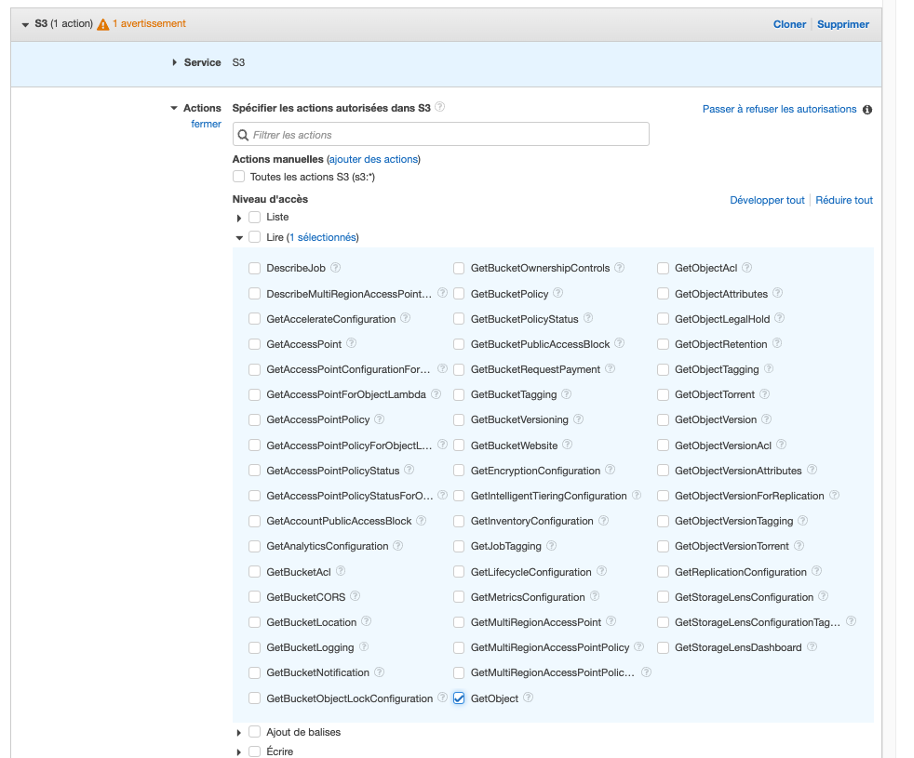914x758 pixels.
Task: Check the Ajout de balises checkbox
Action: [x=254, y=732]
